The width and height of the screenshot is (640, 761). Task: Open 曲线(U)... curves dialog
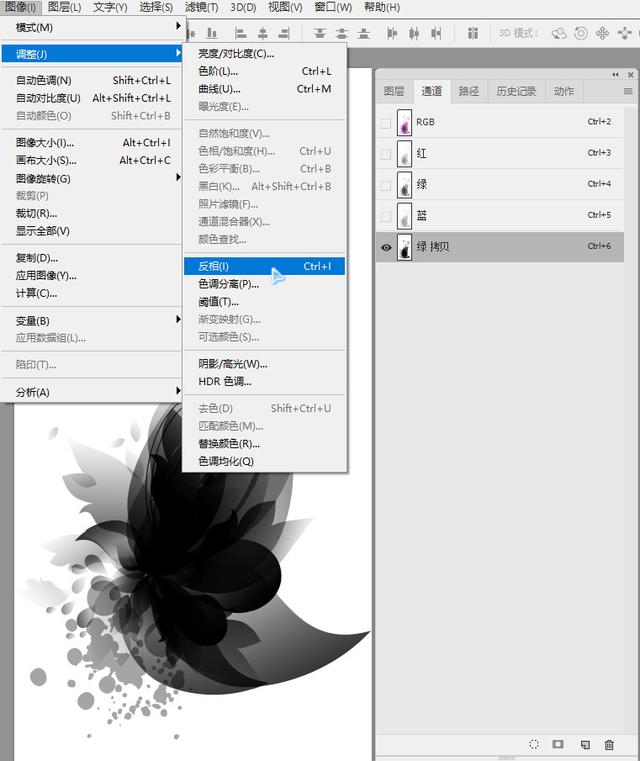pos(264,89)
